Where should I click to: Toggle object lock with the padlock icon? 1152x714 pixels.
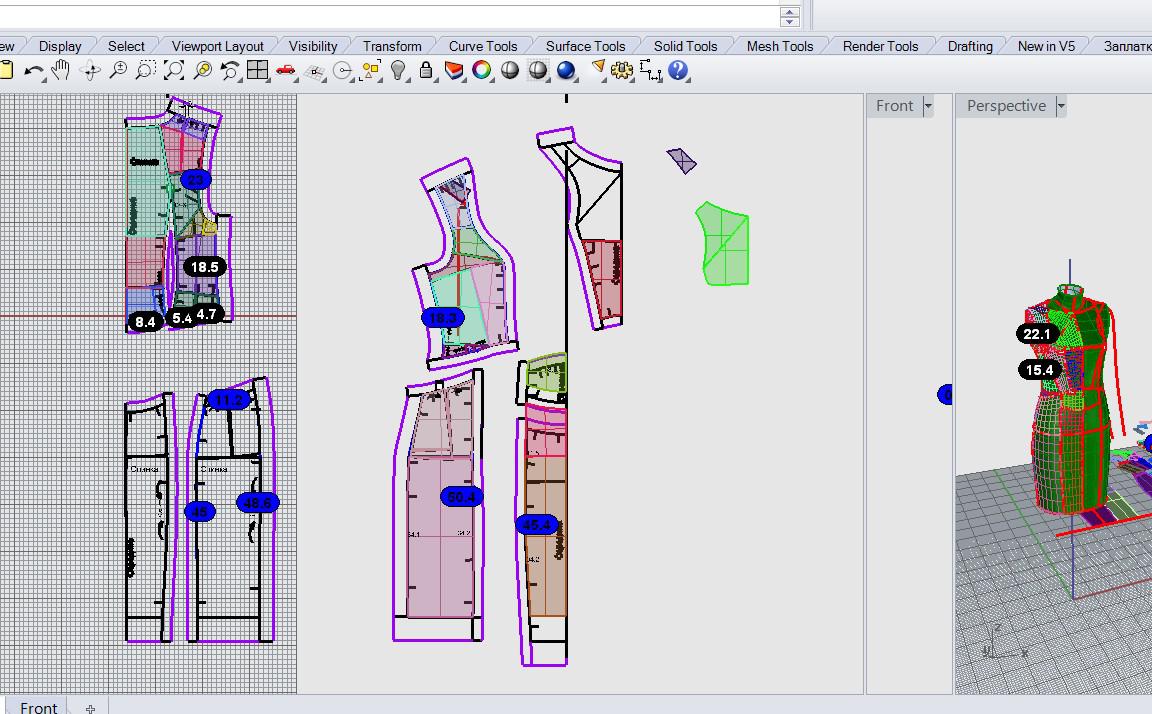click(x=426, y=71)
